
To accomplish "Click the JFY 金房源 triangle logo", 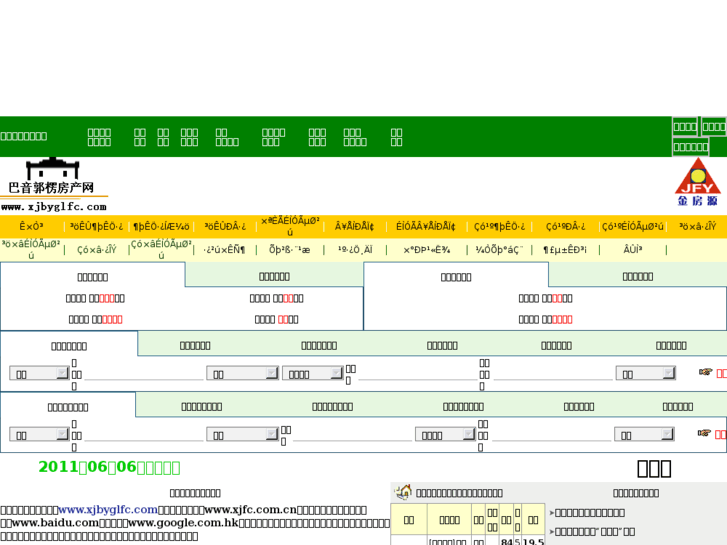I will (x=697, y=182).
